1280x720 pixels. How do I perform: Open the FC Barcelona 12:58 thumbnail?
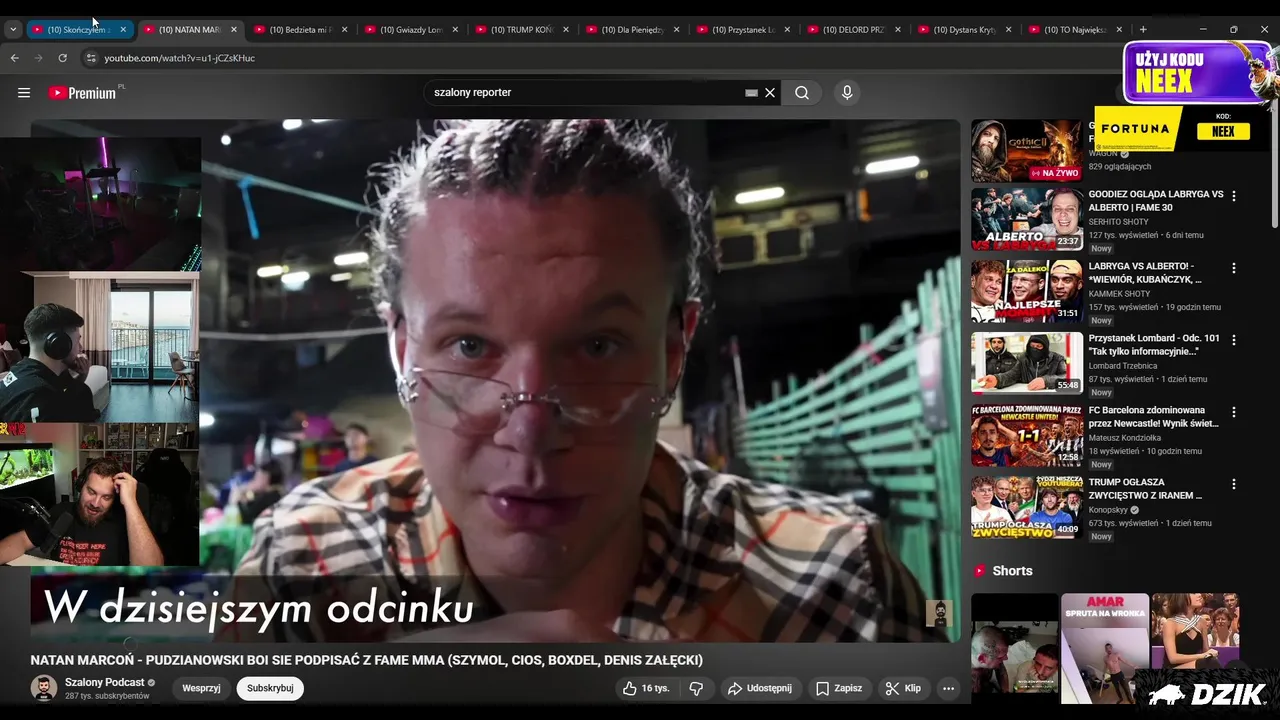1026,435
